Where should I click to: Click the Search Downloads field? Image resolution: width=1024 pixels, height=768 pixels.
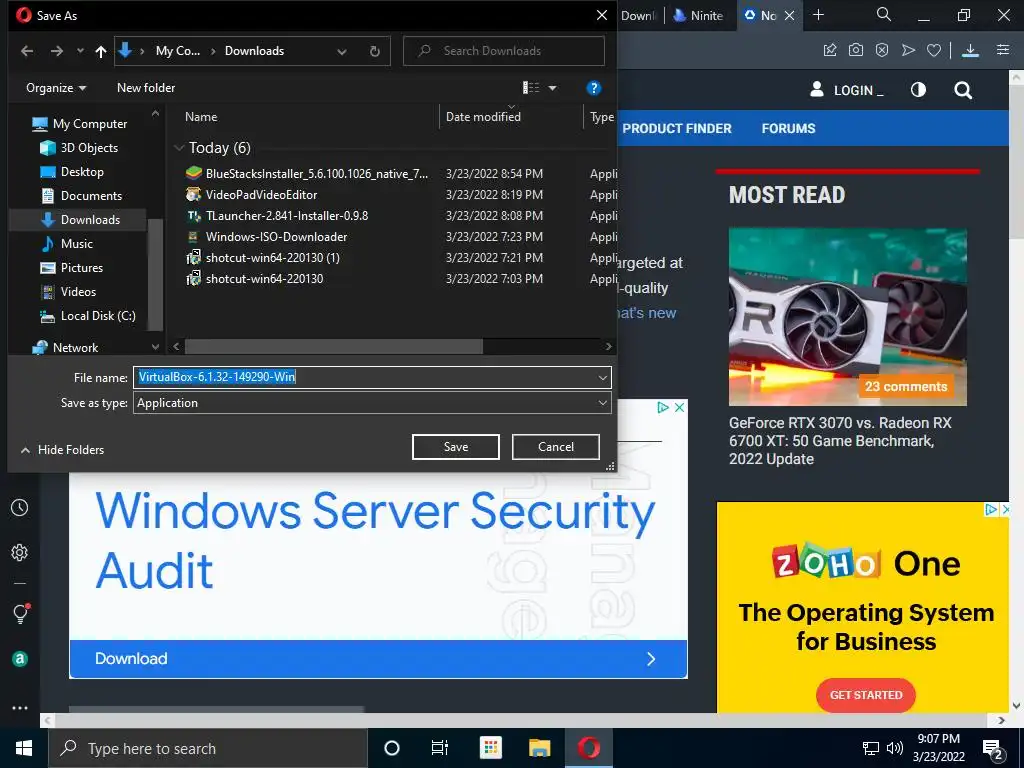pos(504,51)
